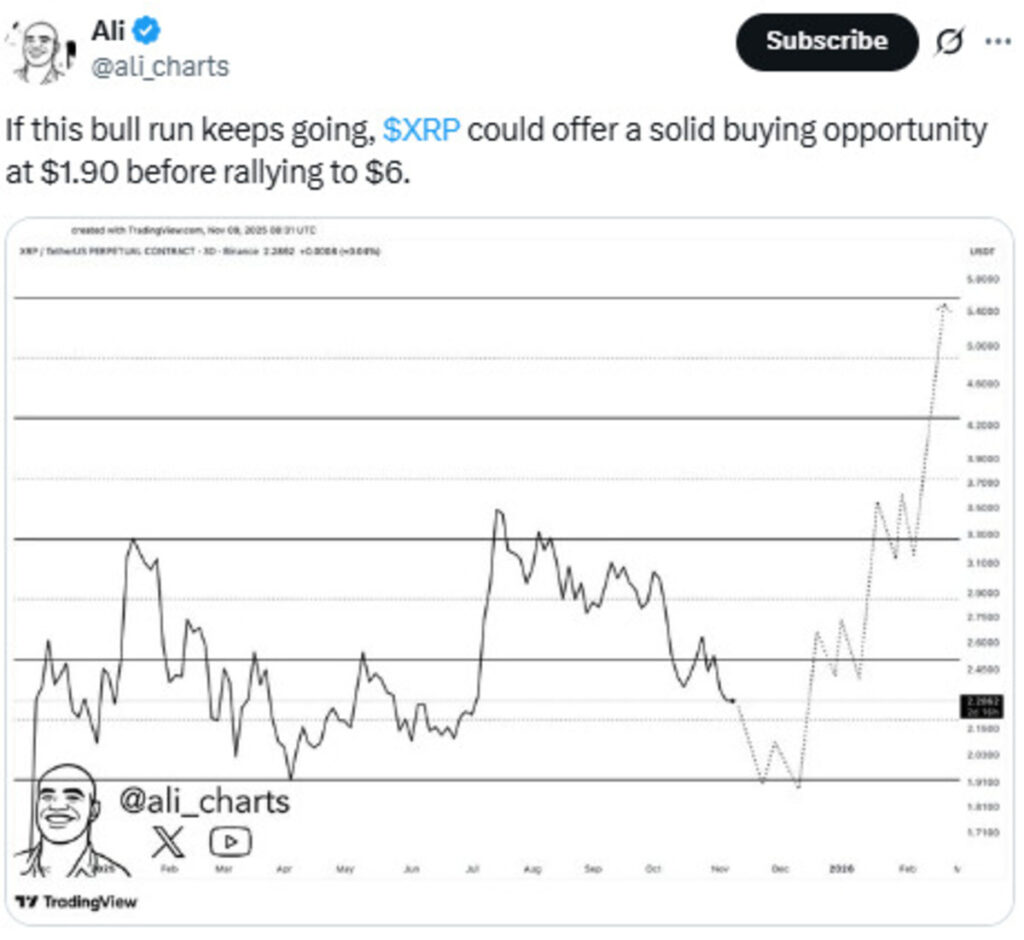Open the Grok slashed-circle icon

[x=948, y=42]
